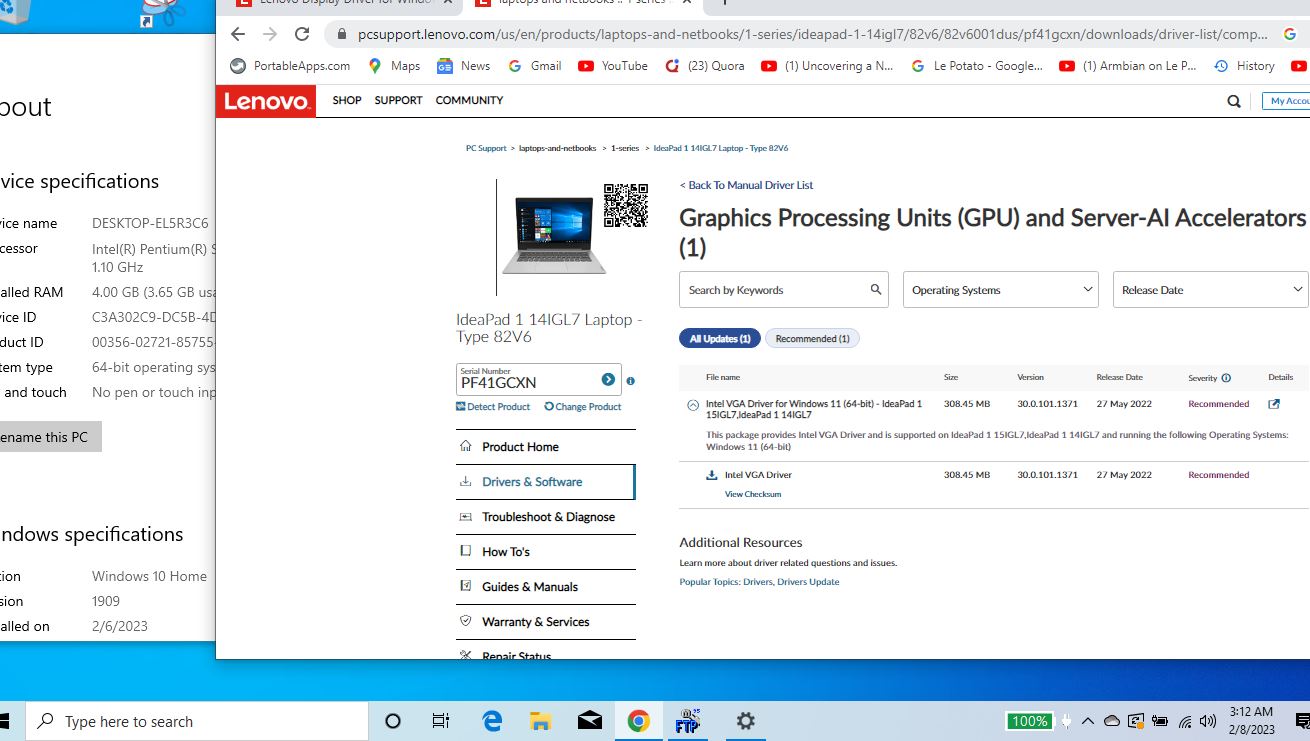Click the Chrome icon in the taskbar
This screenshot has width=1310, height=741.
pyautogui.click(x=639, y=721)
